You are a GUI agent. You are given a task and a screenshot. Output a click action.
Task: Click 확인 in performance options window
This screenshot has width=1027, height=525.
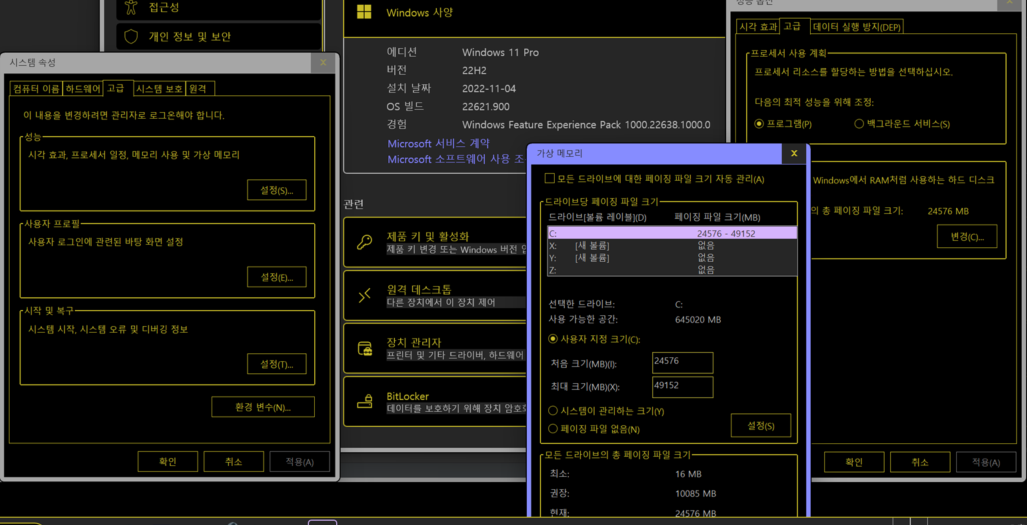click(853, 462)
